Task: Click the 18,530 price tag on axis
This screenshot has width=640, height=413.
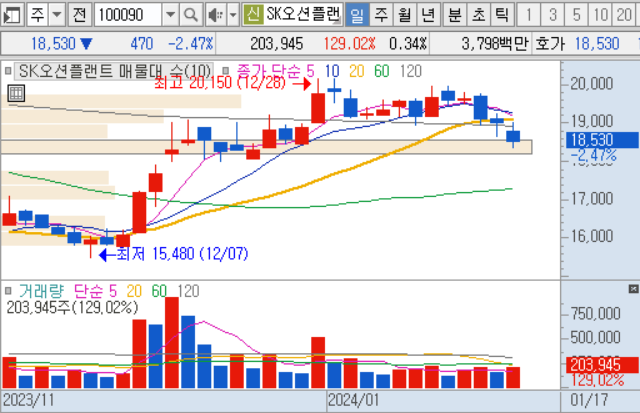Action: [x=602, y=140]
